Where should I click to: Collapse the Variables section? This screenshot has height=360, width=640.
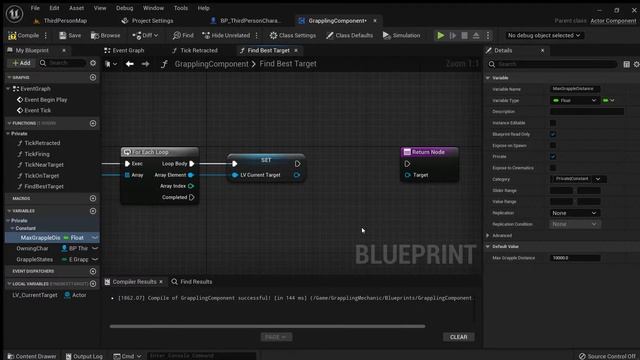click(x=9, y=211)
